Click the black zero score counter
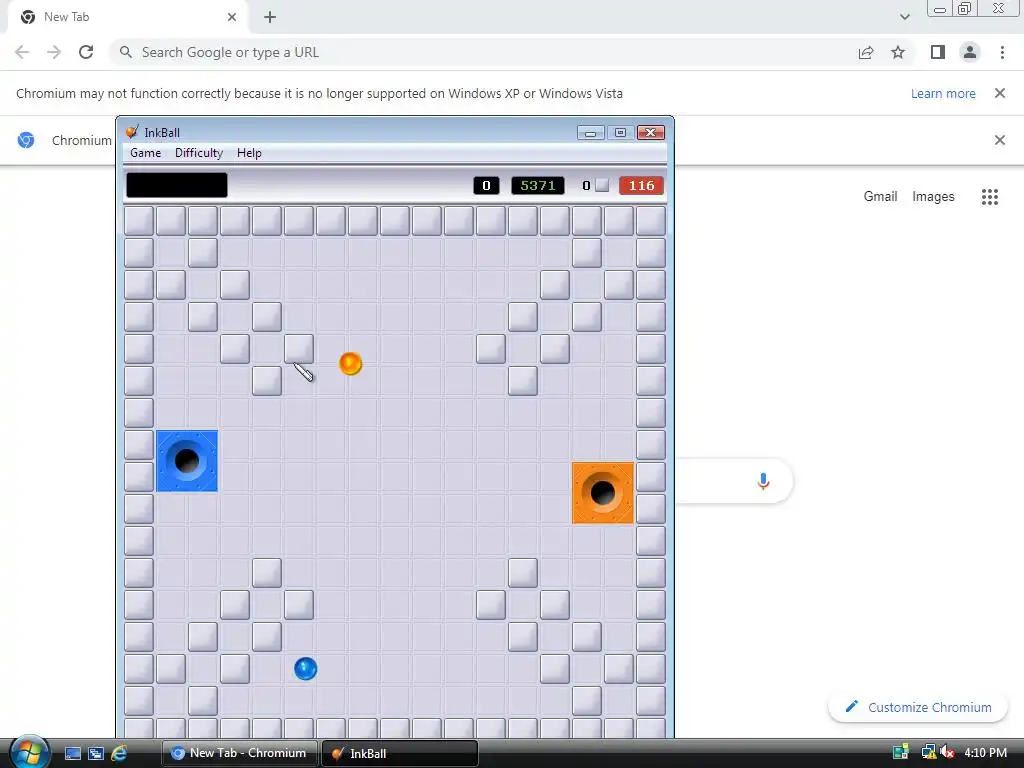The width and height of the screenshot is (1024, 768). point(486,185)
